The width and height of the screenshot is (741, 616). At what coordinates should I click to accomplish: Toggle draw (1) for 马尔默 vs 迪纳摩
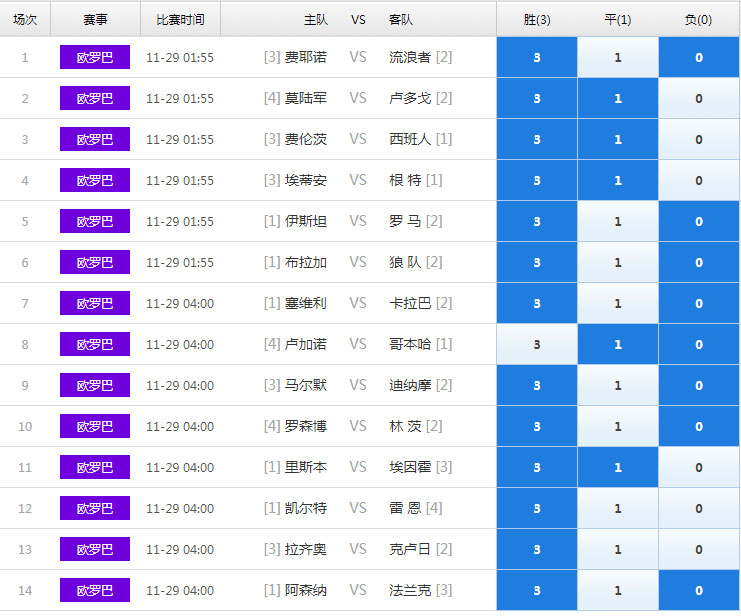[x=618, y=385]
